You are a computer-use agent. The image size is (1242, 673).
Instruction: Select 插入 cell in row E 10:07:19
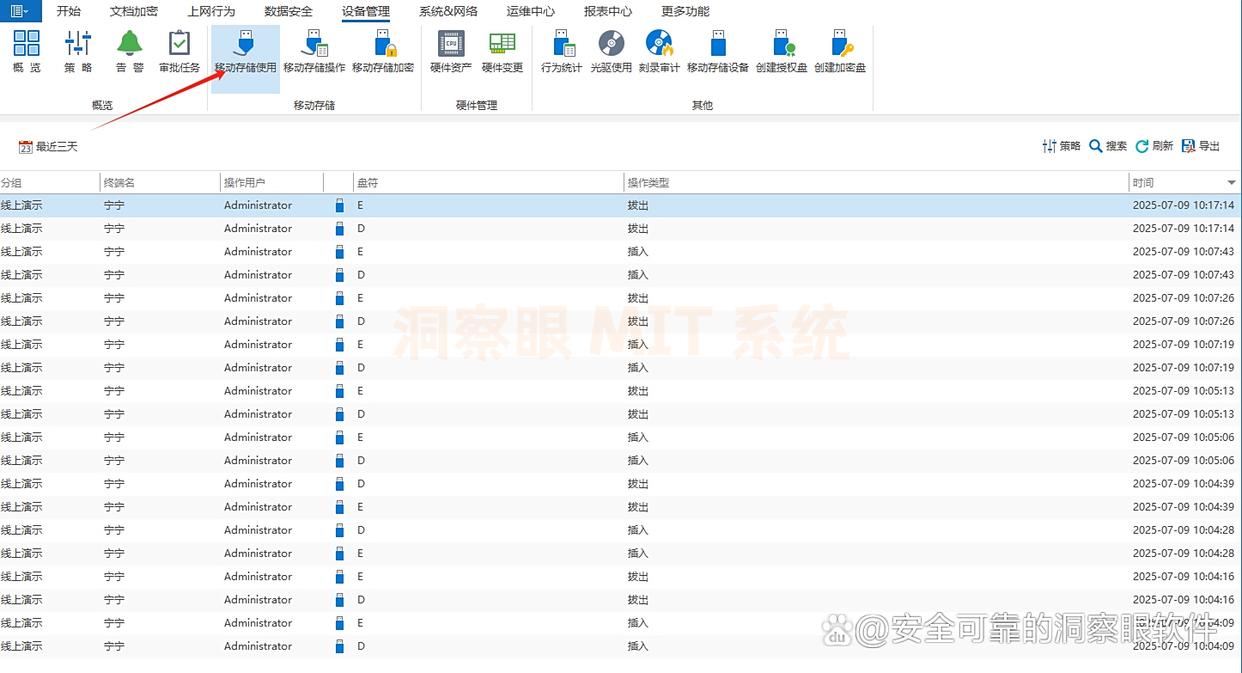(x=638, y=344)
